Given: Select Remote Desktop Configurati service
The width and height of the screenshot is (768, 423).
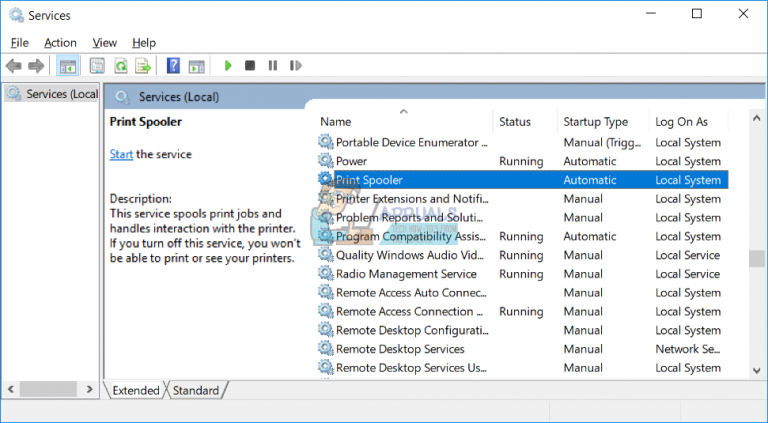Looking at the screenshot, I should 412,330.
